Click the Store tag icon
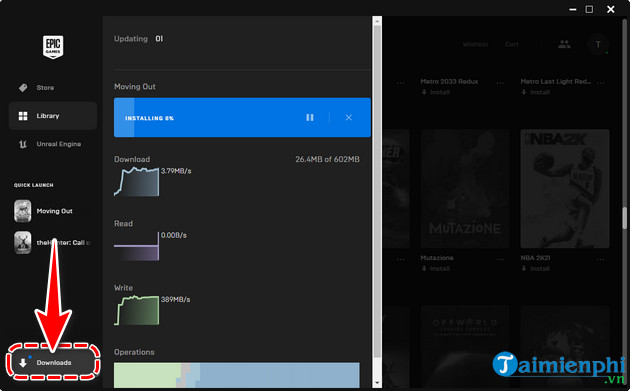630x391 pixels. tap(23, 87)
